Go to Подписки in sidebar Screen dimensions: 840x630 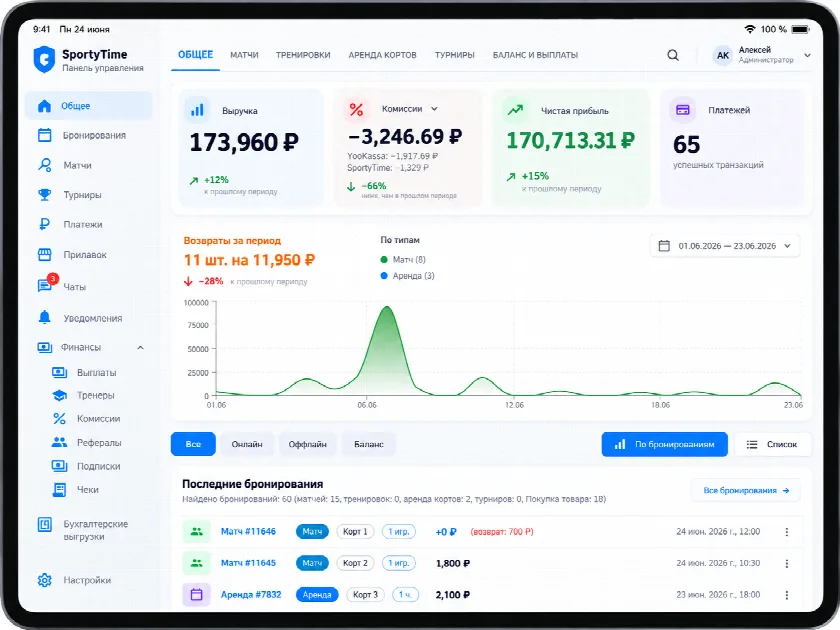(x=99, y=466)
